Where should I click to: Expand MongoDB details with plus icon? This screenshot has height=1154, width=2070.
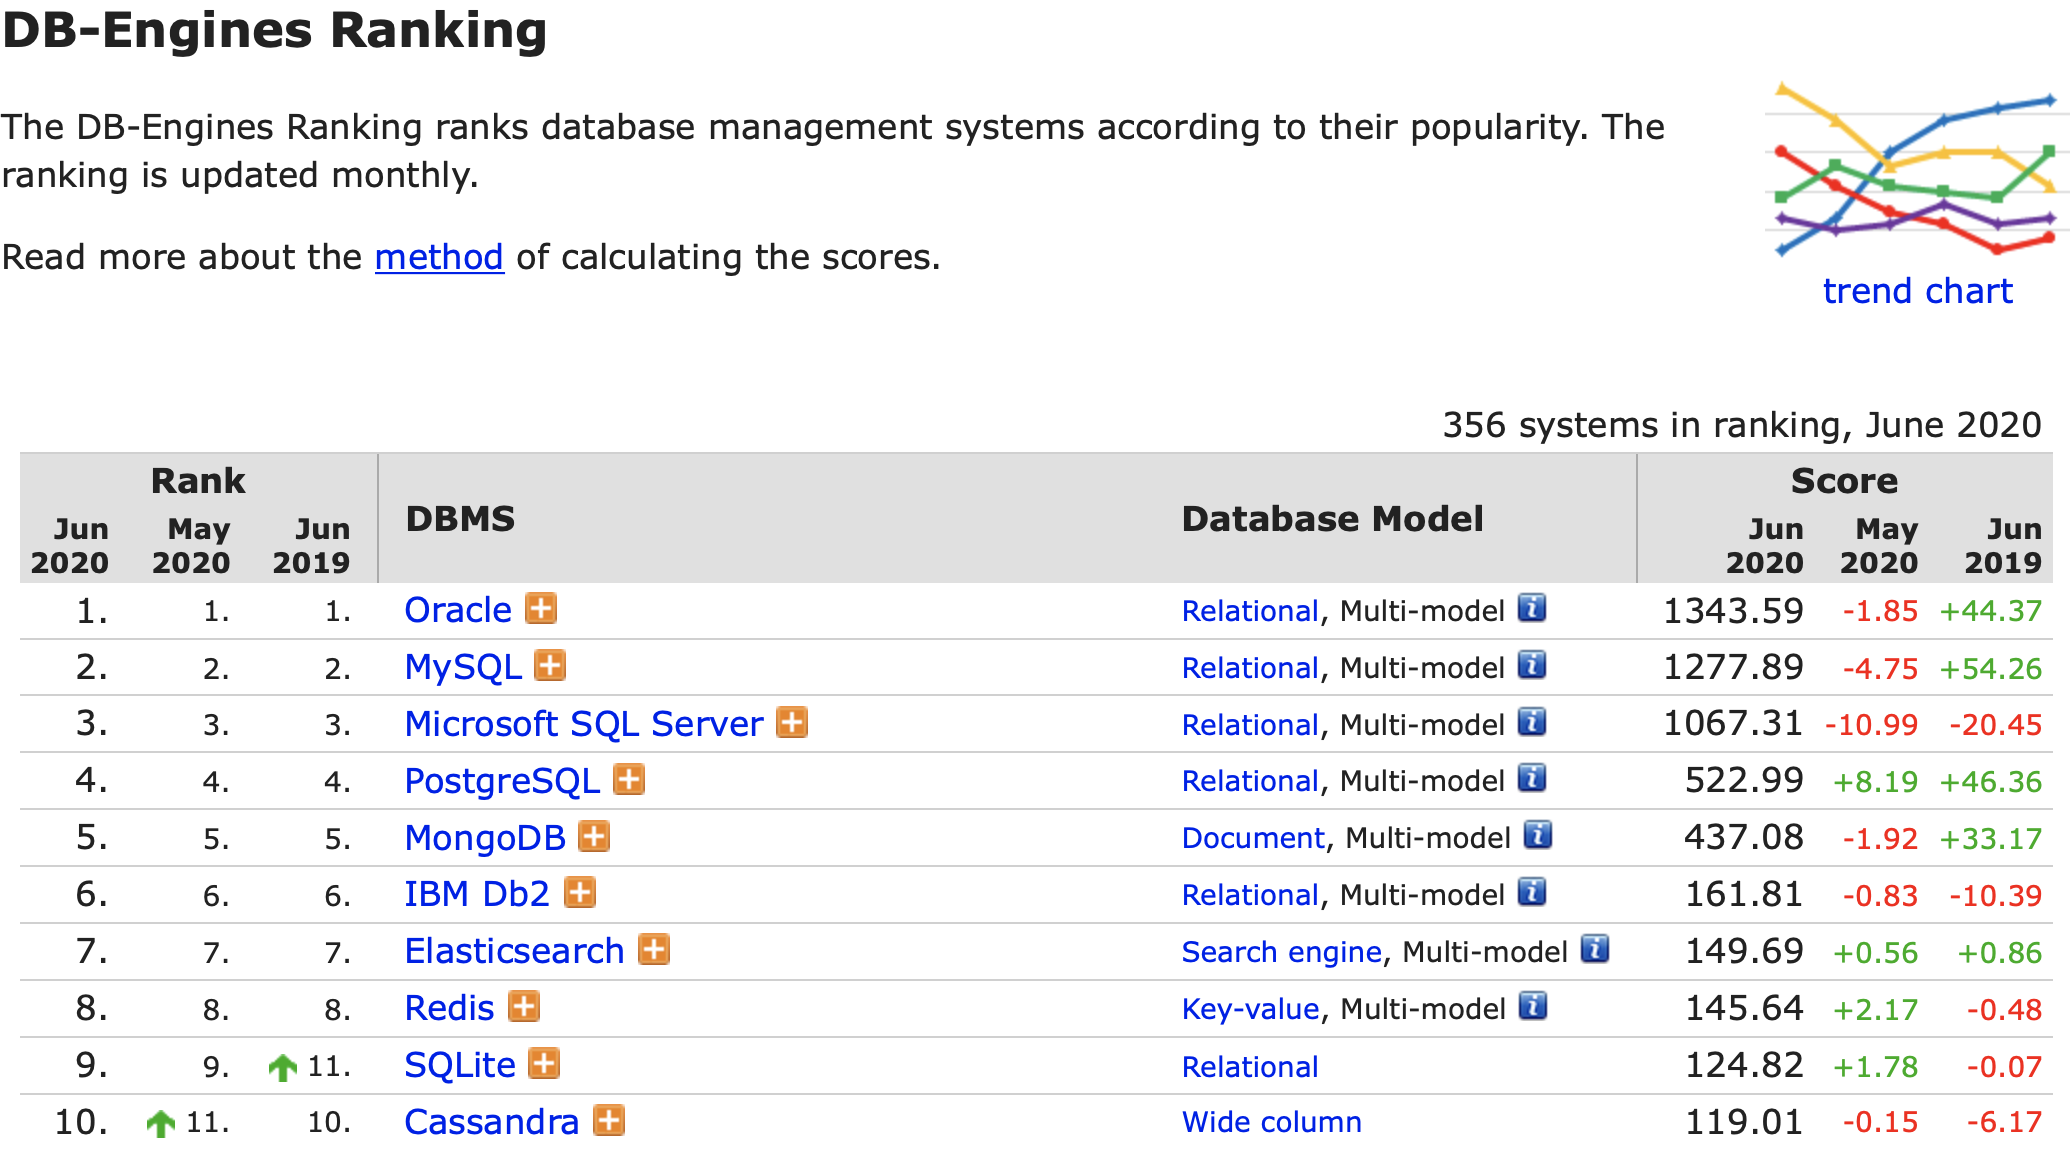tap(594, 836)
